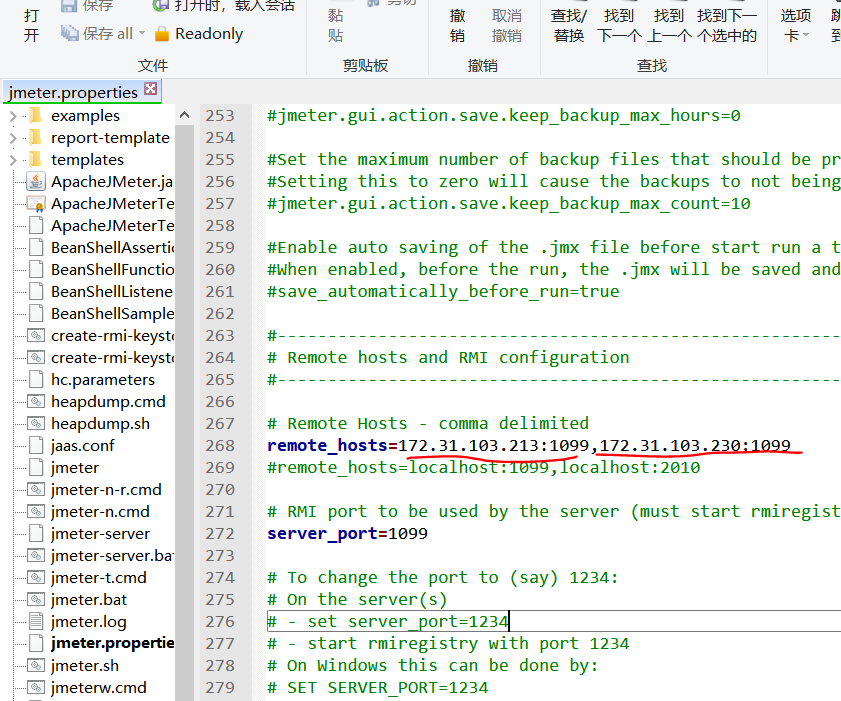Select the jmeter-server file without extension
This screenshot has height=701, width=841.
100,534
